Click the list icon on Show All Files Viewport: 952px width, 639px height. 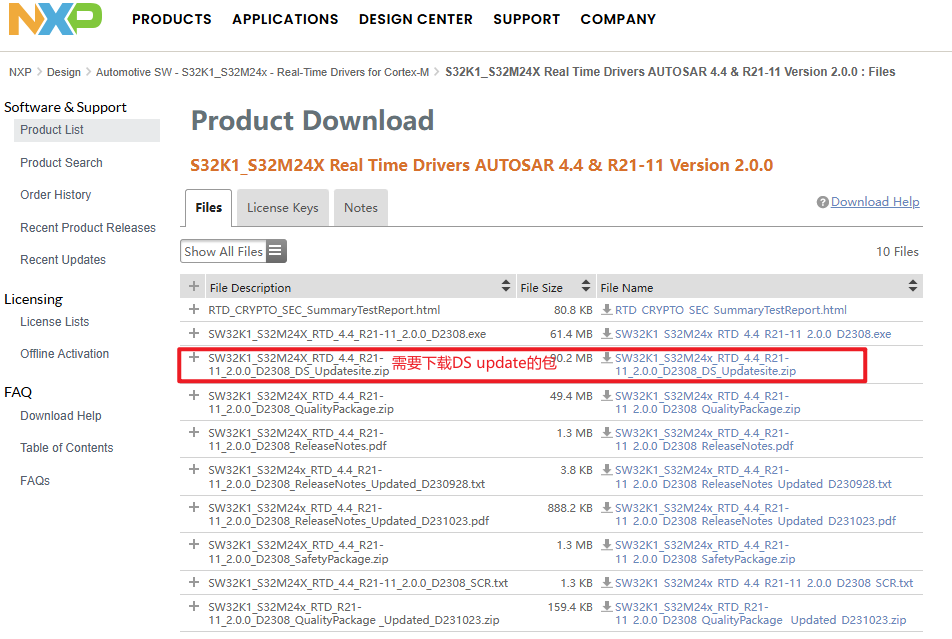(275, 251)
